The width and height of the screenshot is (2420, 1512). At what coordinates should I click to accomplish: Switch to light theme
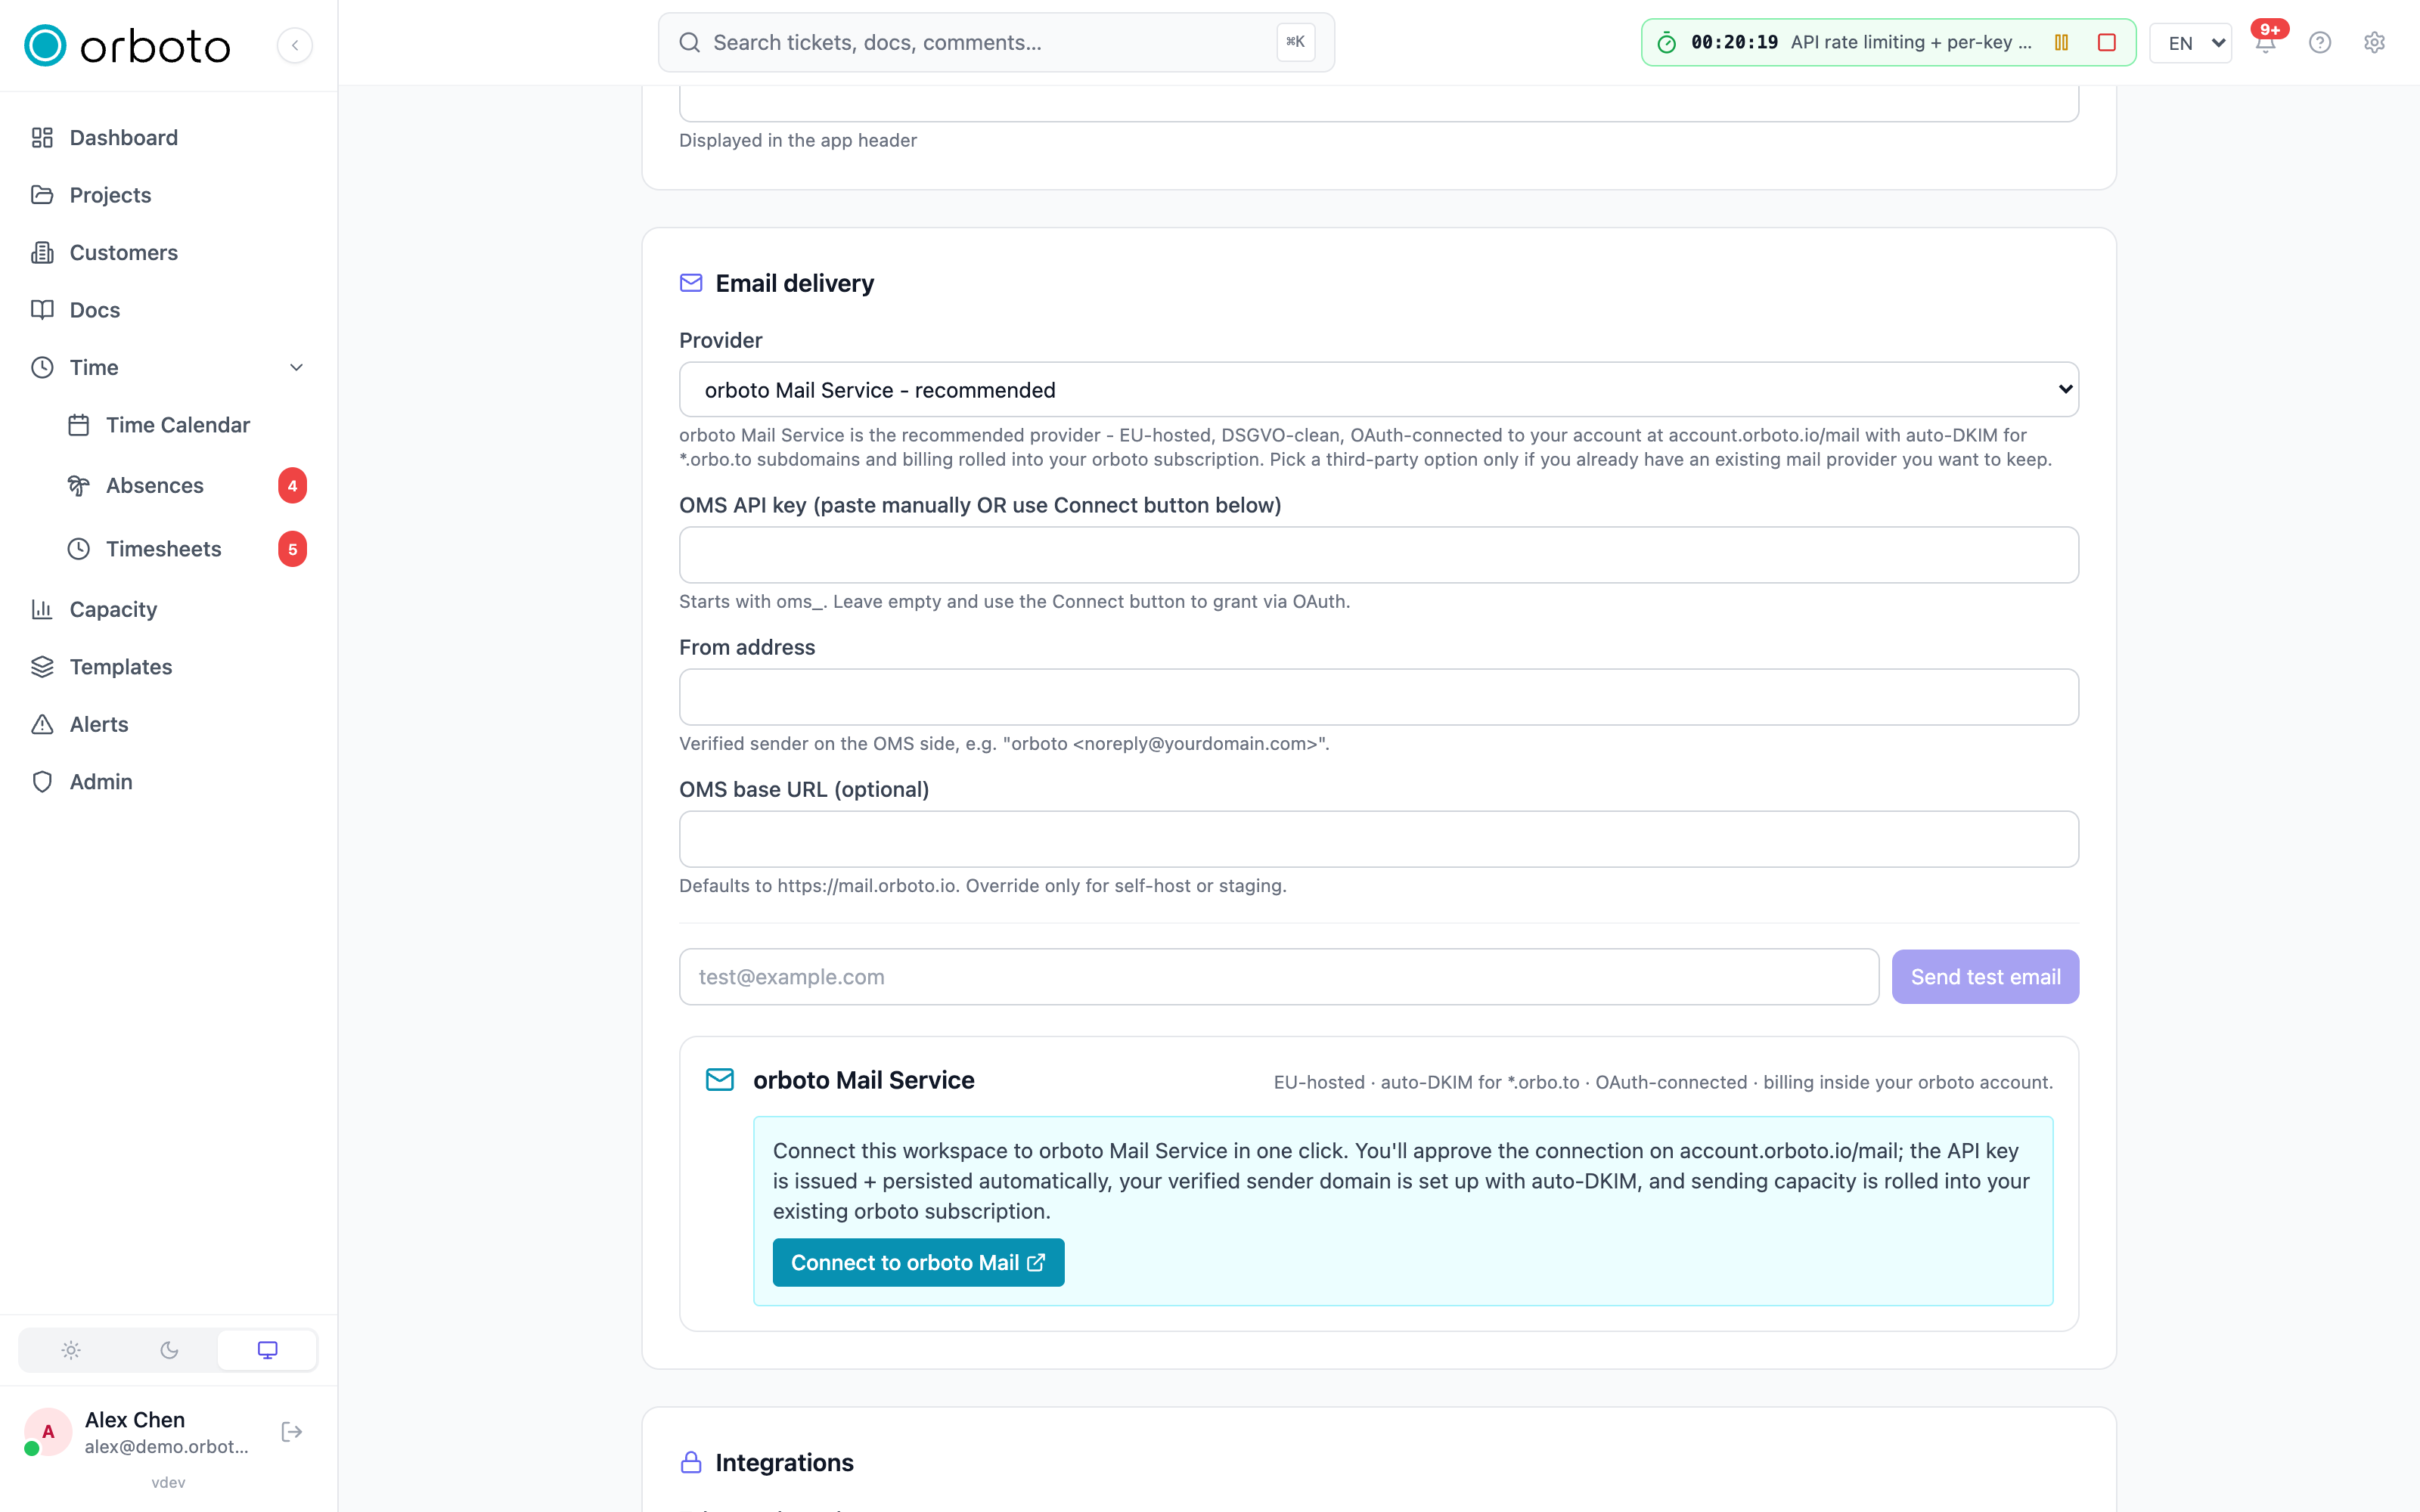[x=70, y=1350]
